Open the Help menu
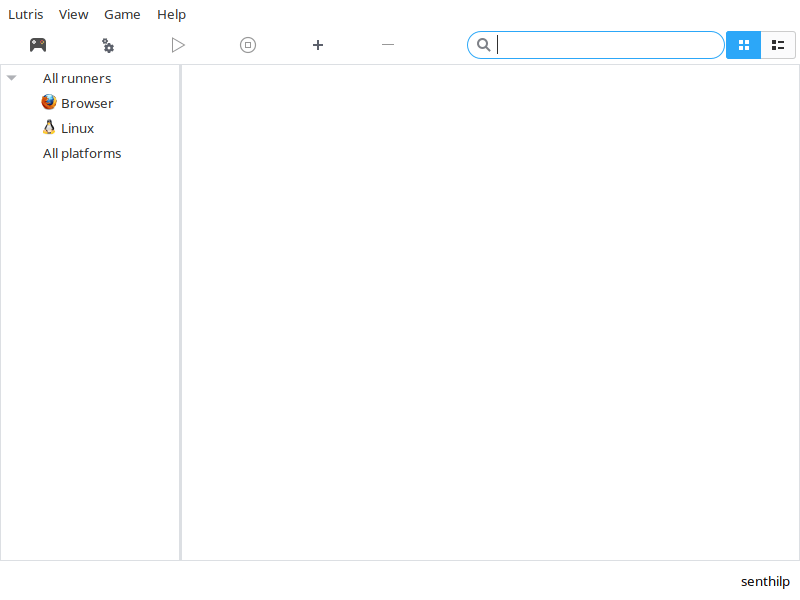Screen dimensions: 800x600 [x=171, y=14]
